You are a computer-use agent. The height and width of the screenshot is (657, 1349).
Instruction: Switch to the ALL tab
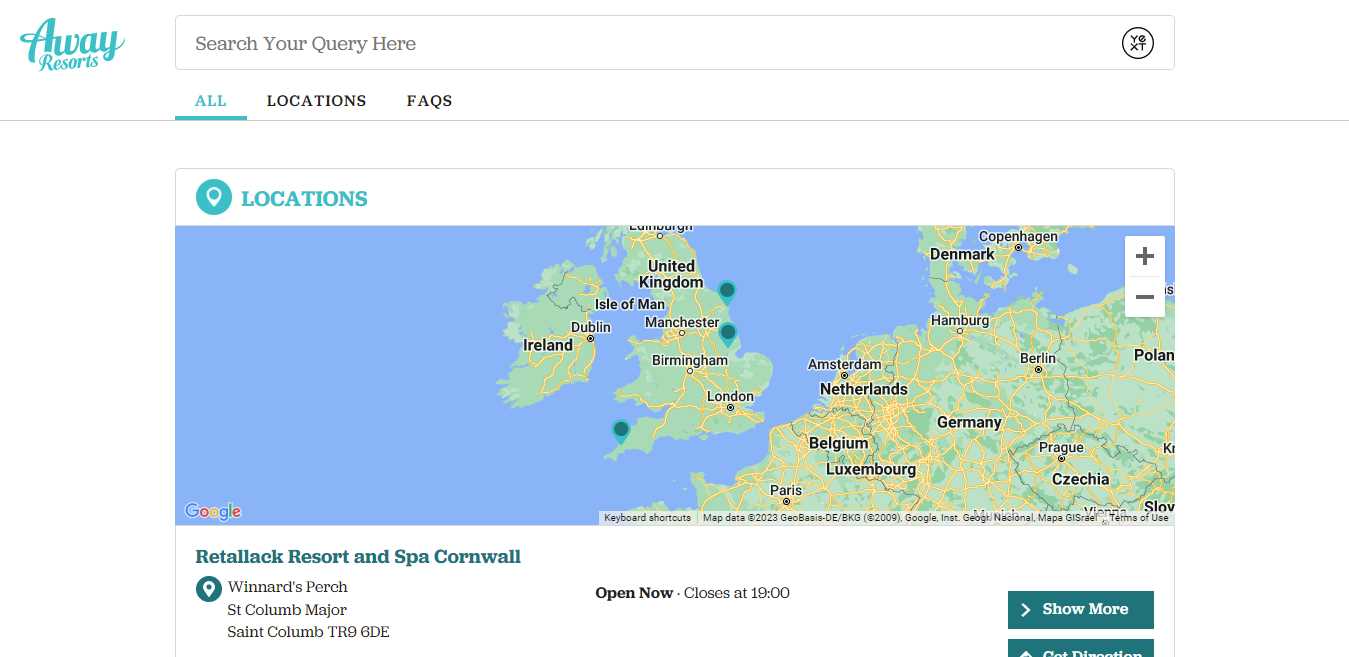211,101
